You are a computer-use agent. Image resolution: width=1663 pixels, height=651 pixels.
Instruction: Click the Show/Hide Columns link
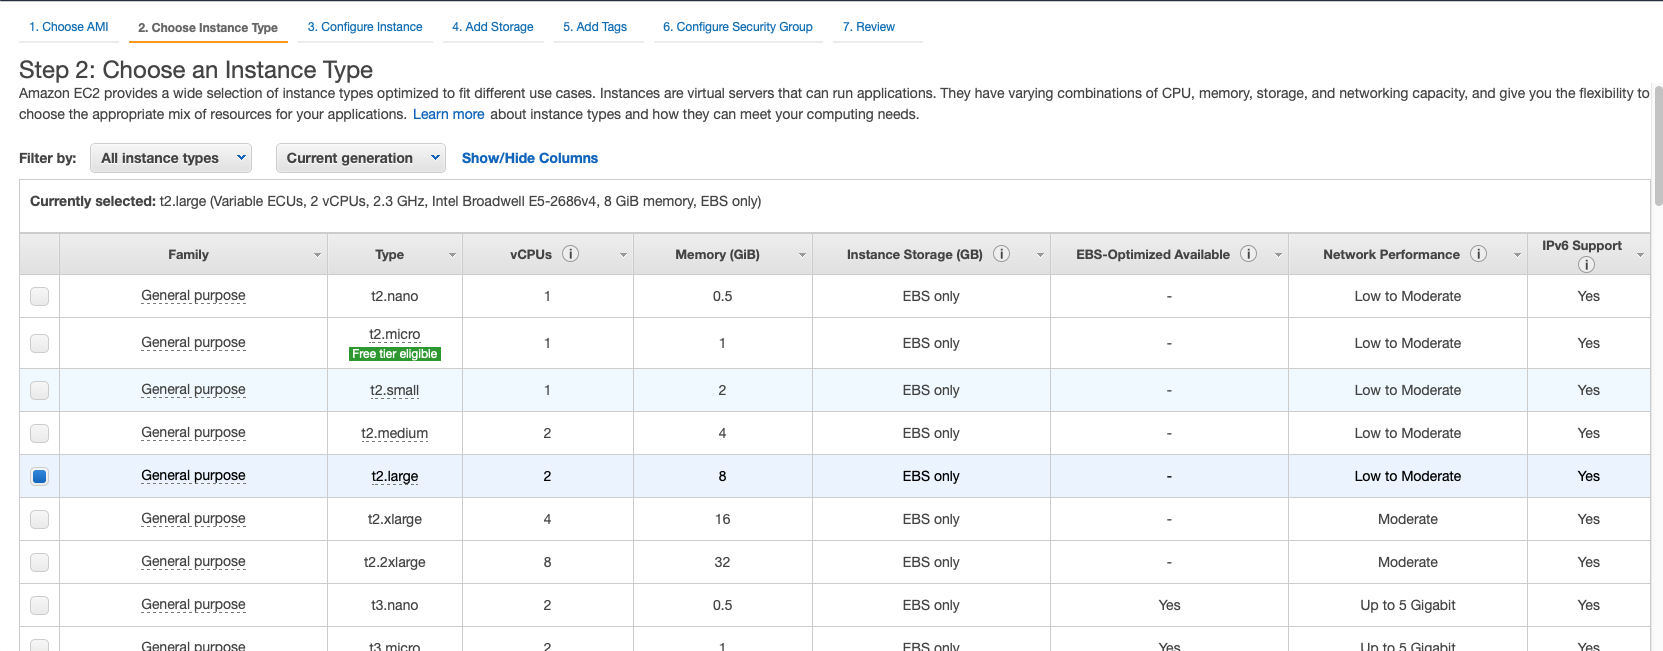point(529,158)
